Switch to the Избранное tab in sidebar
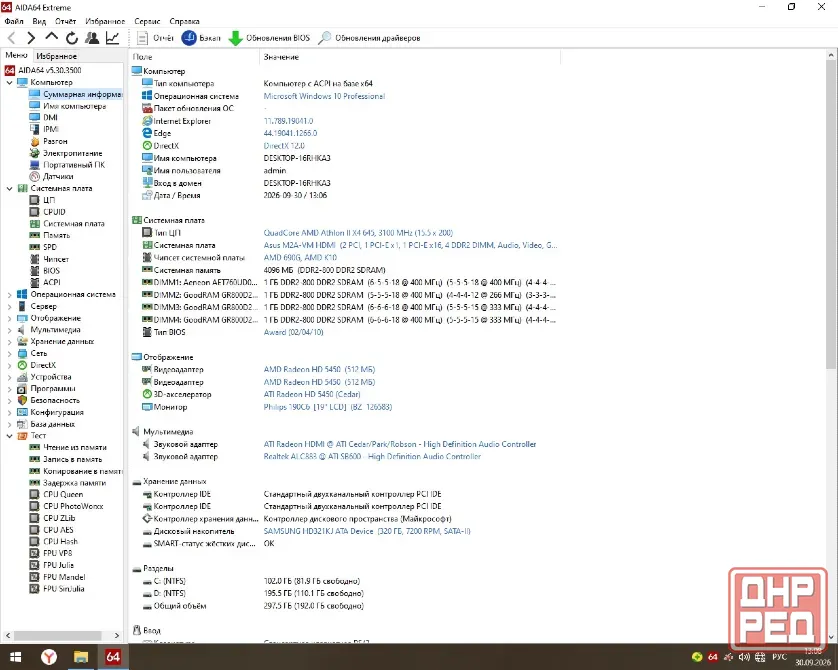The width and height of the screenshot is (838, 670). coord(56,56)
